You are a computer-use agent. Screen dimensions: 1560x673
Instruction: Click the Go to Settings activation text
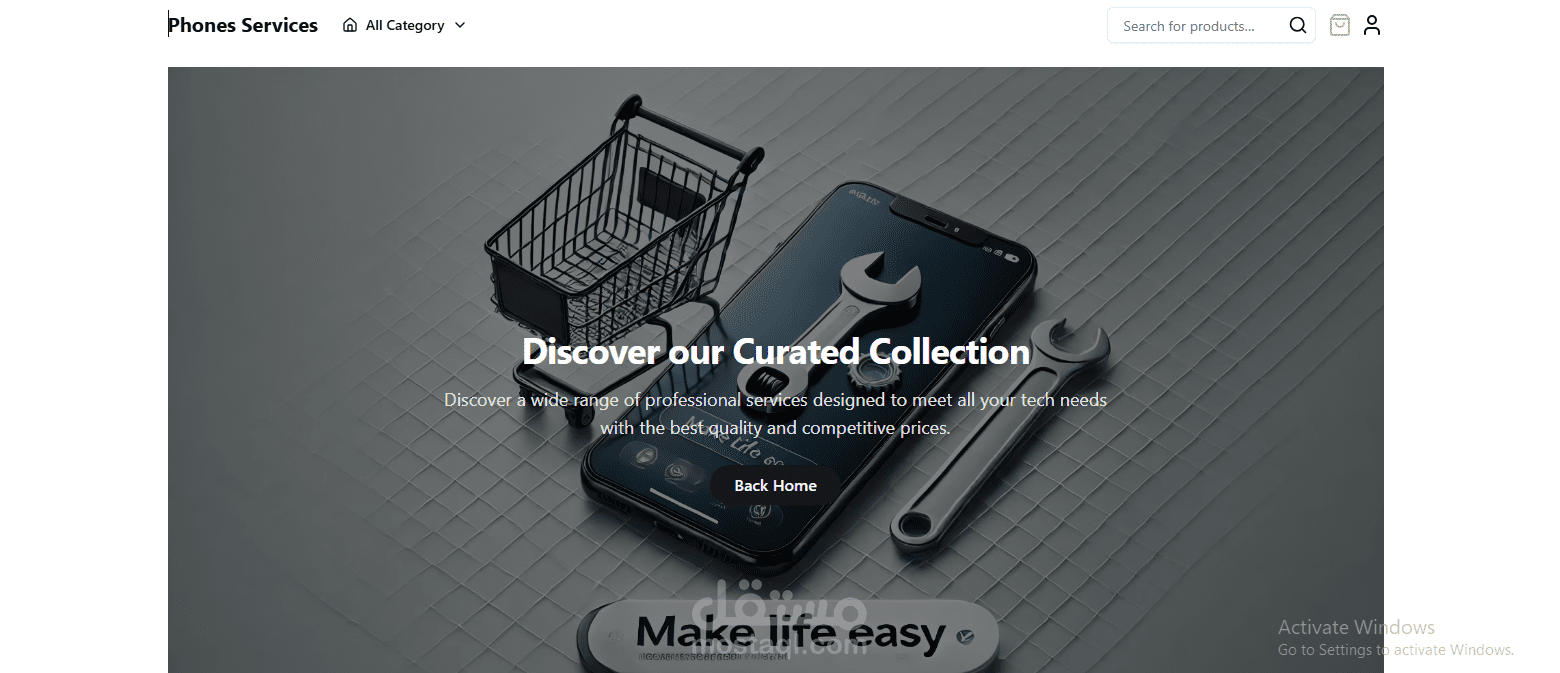tap(1396, 650)
